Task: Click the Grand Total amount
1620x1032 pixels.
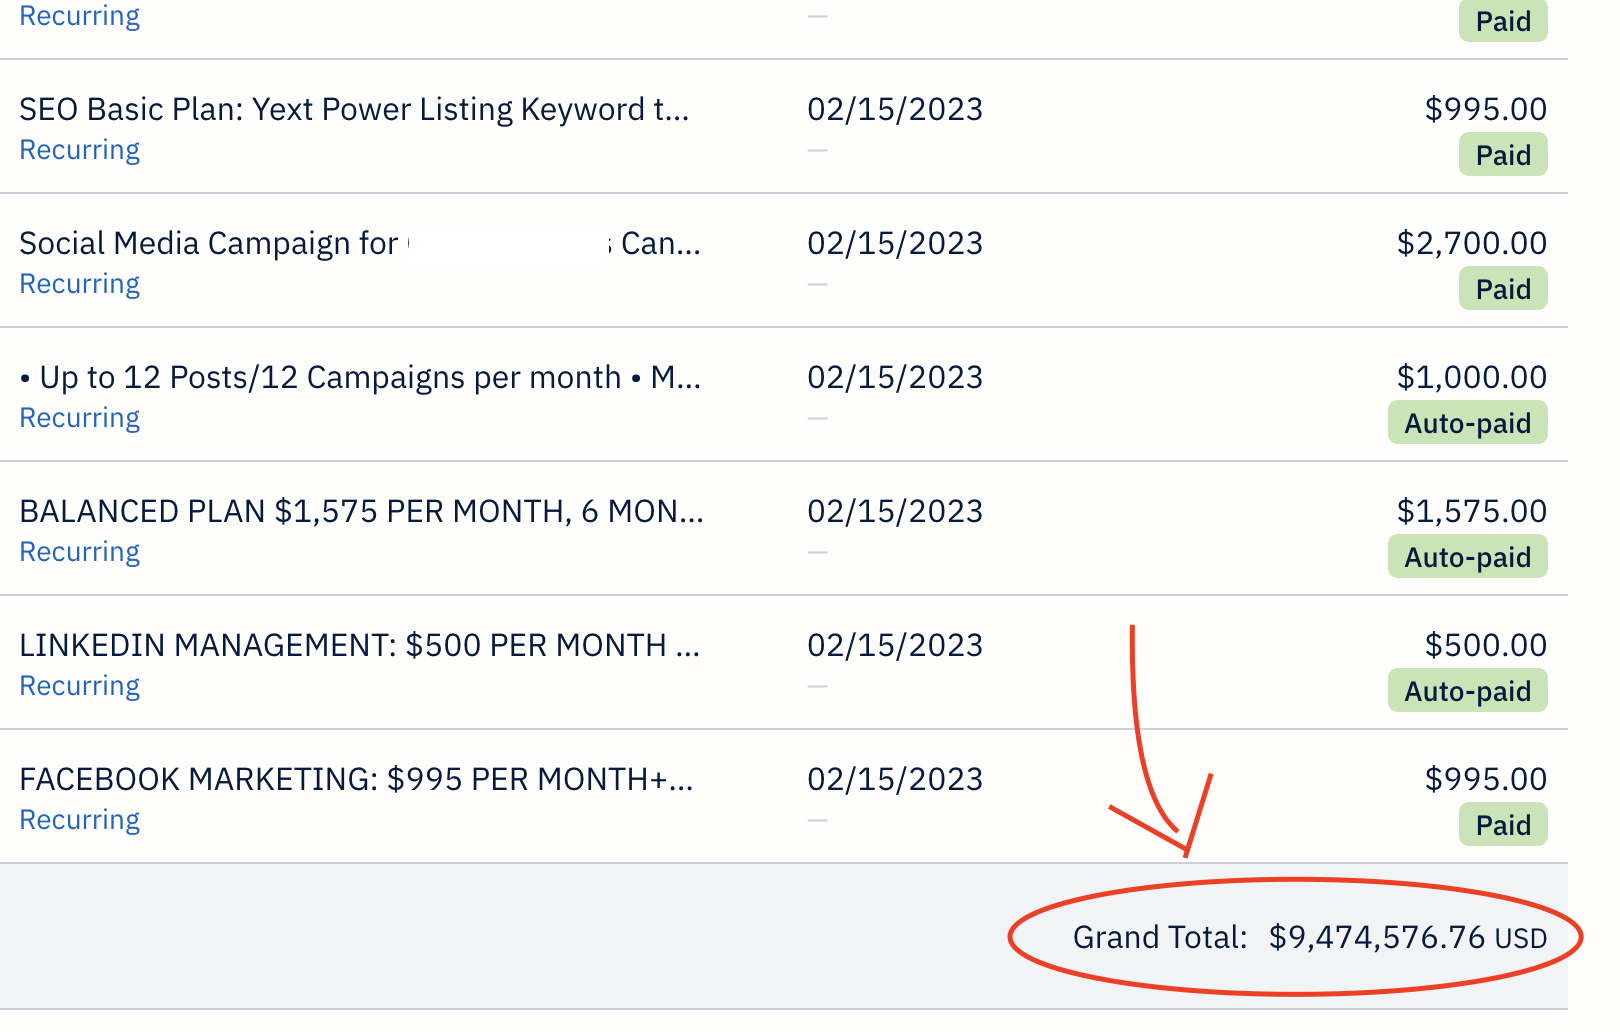Action: click(x=1377, y=938)
